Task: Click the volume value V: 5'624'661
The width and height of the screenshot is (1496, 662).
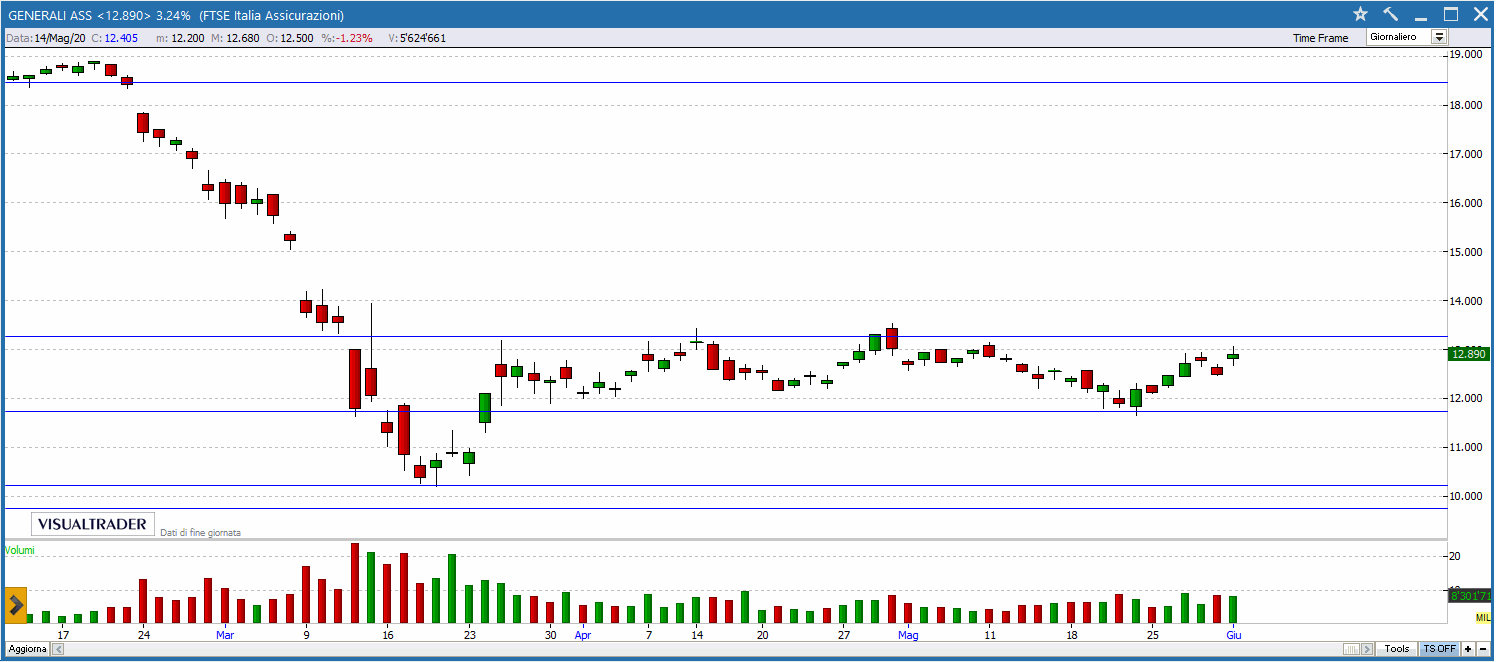Action: [417, 38]
